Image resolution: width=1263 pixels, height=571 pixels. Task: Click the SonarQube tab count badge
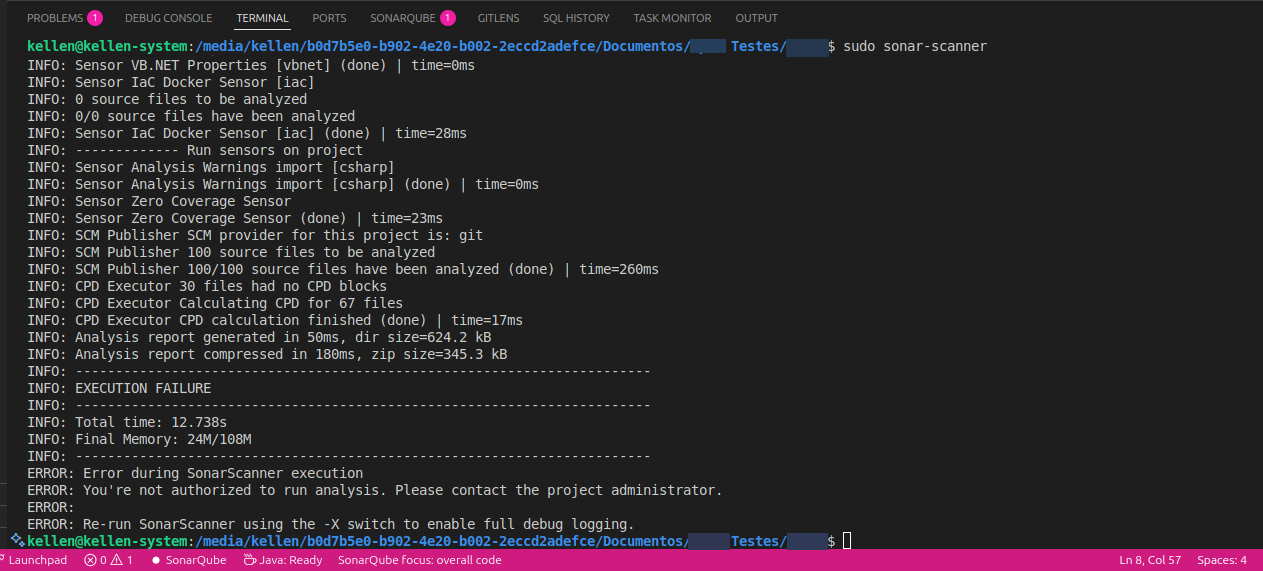[447, 18]
